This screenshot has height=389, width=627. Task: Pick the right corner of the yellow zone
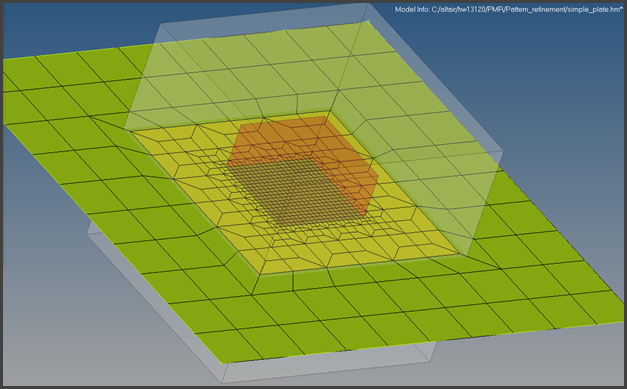pyautogui.click(x=459, y=253)
